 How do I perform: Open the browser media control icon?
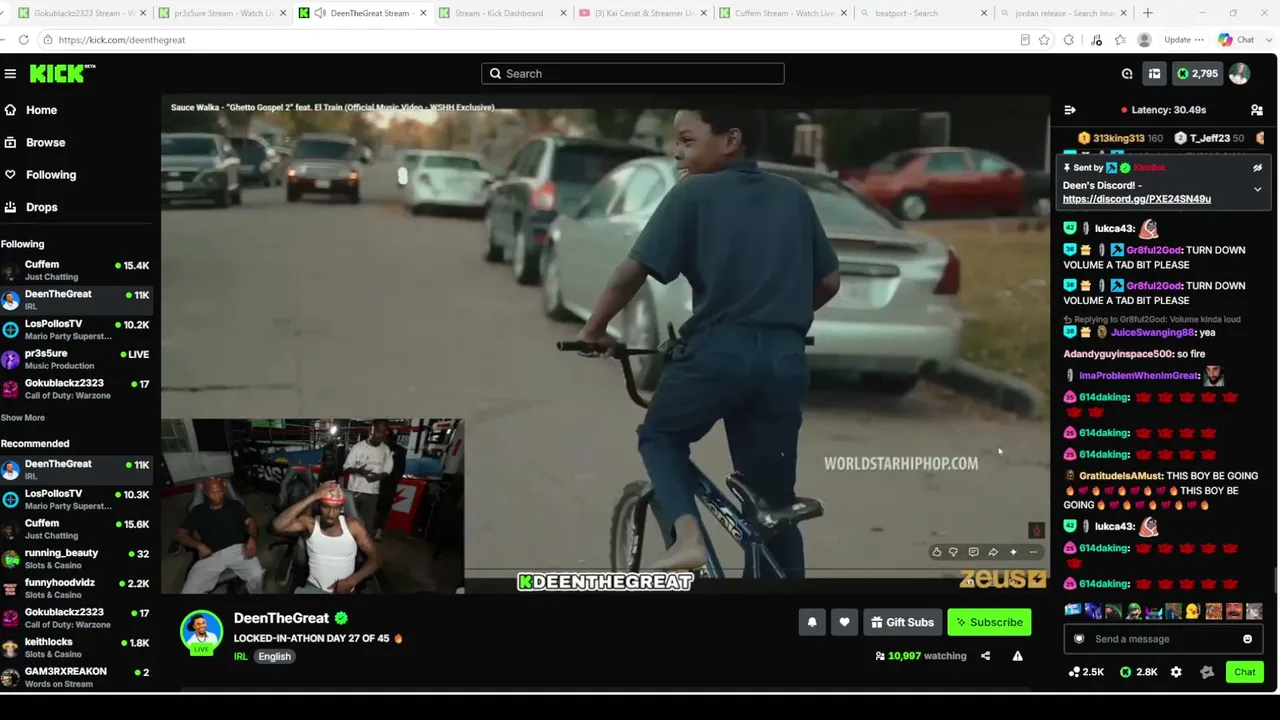(x=1096, y=40)
